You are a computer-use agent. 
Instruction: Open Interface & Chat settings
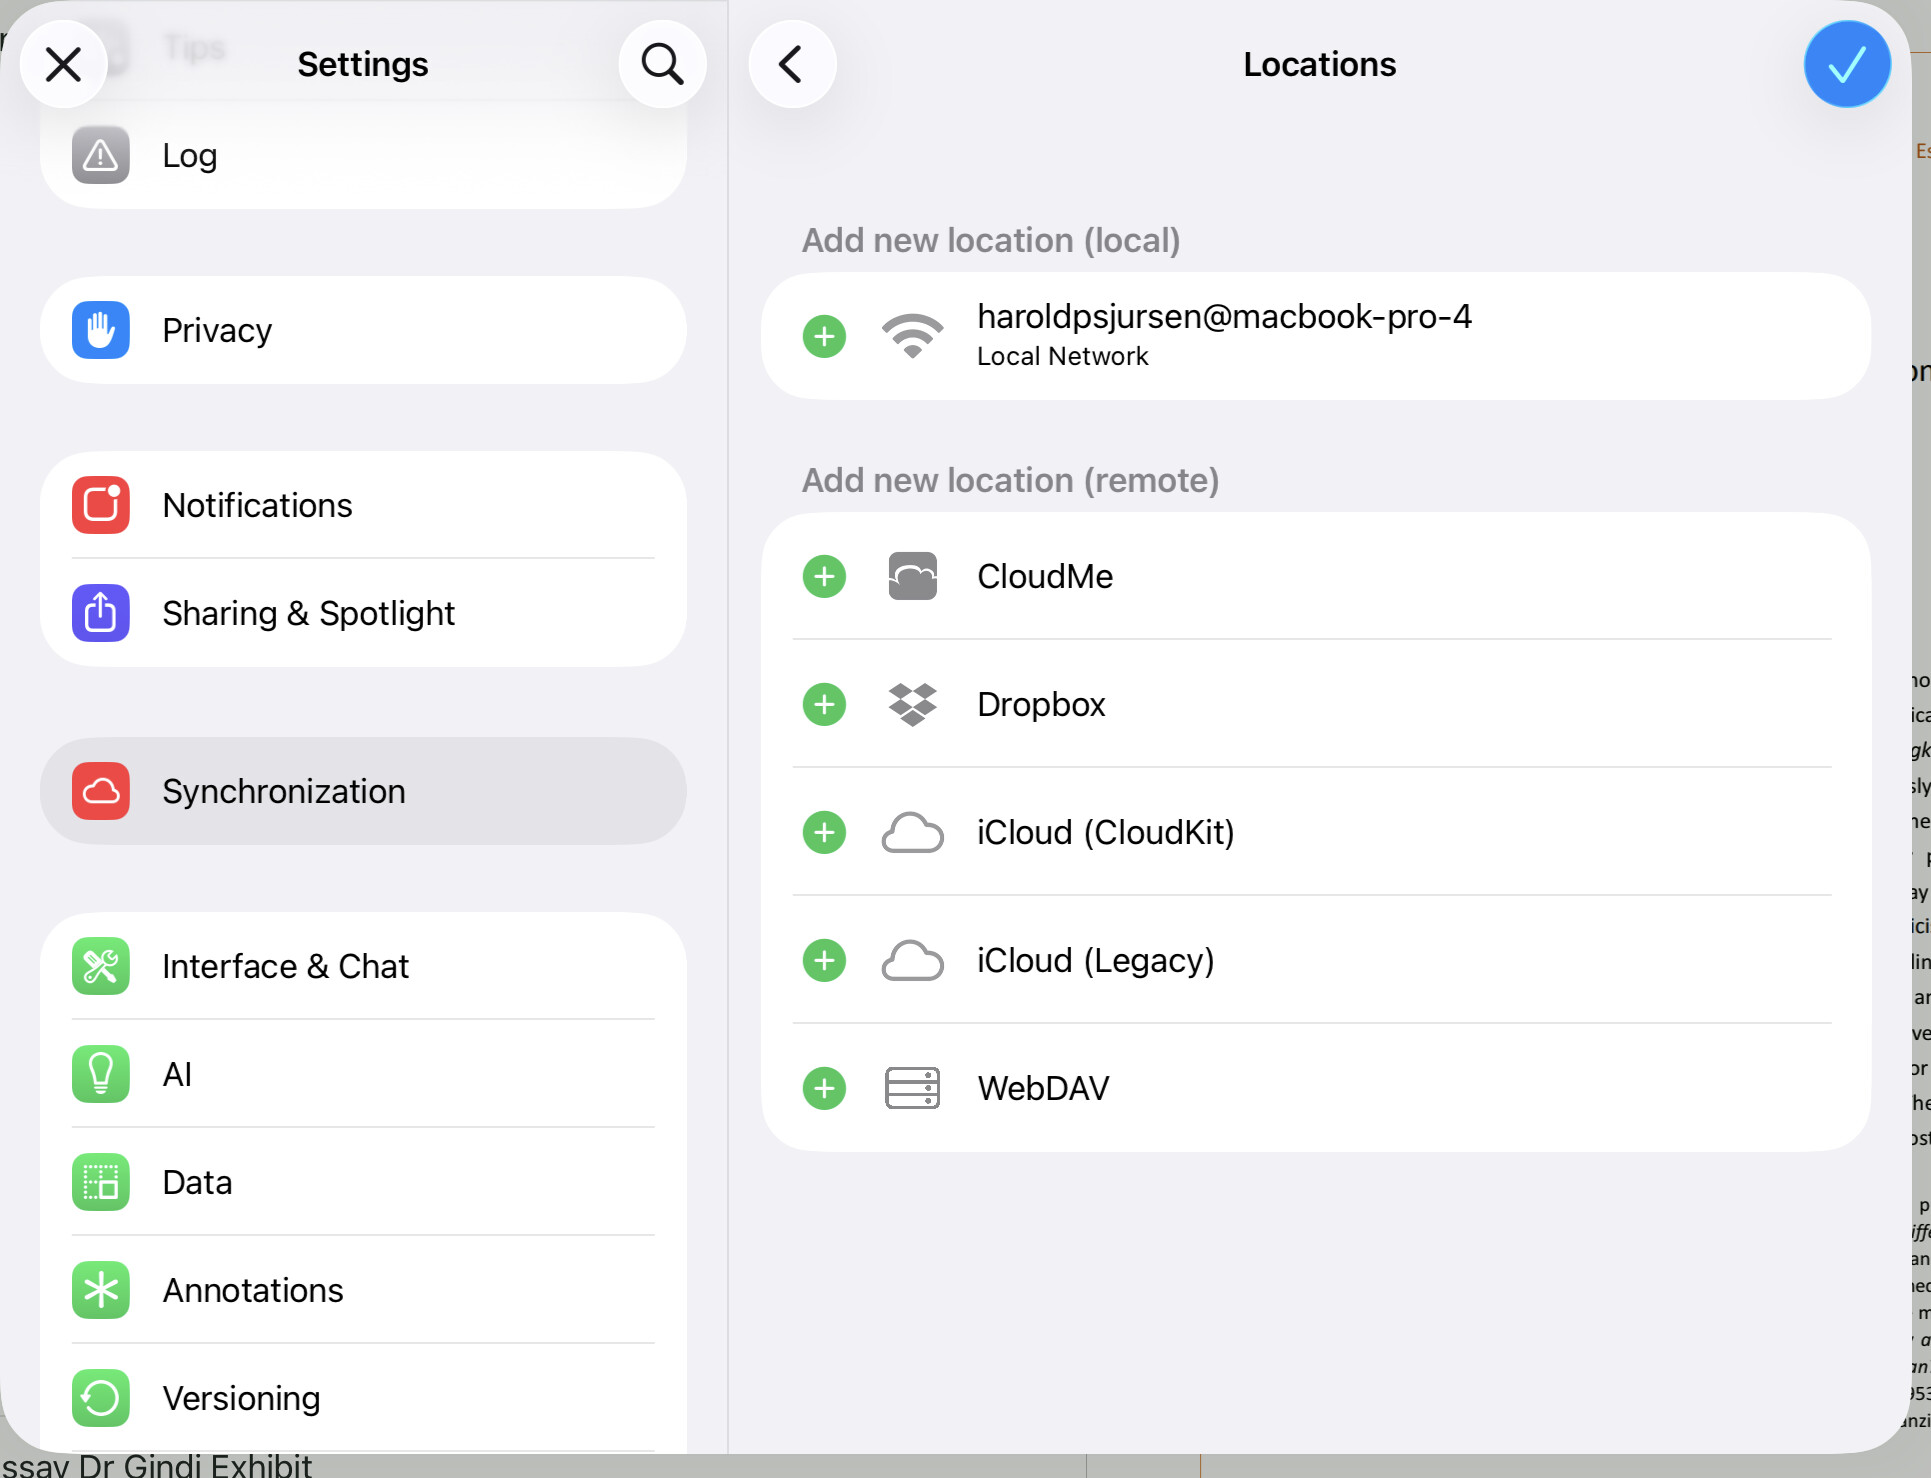click(x=363, y=967)
